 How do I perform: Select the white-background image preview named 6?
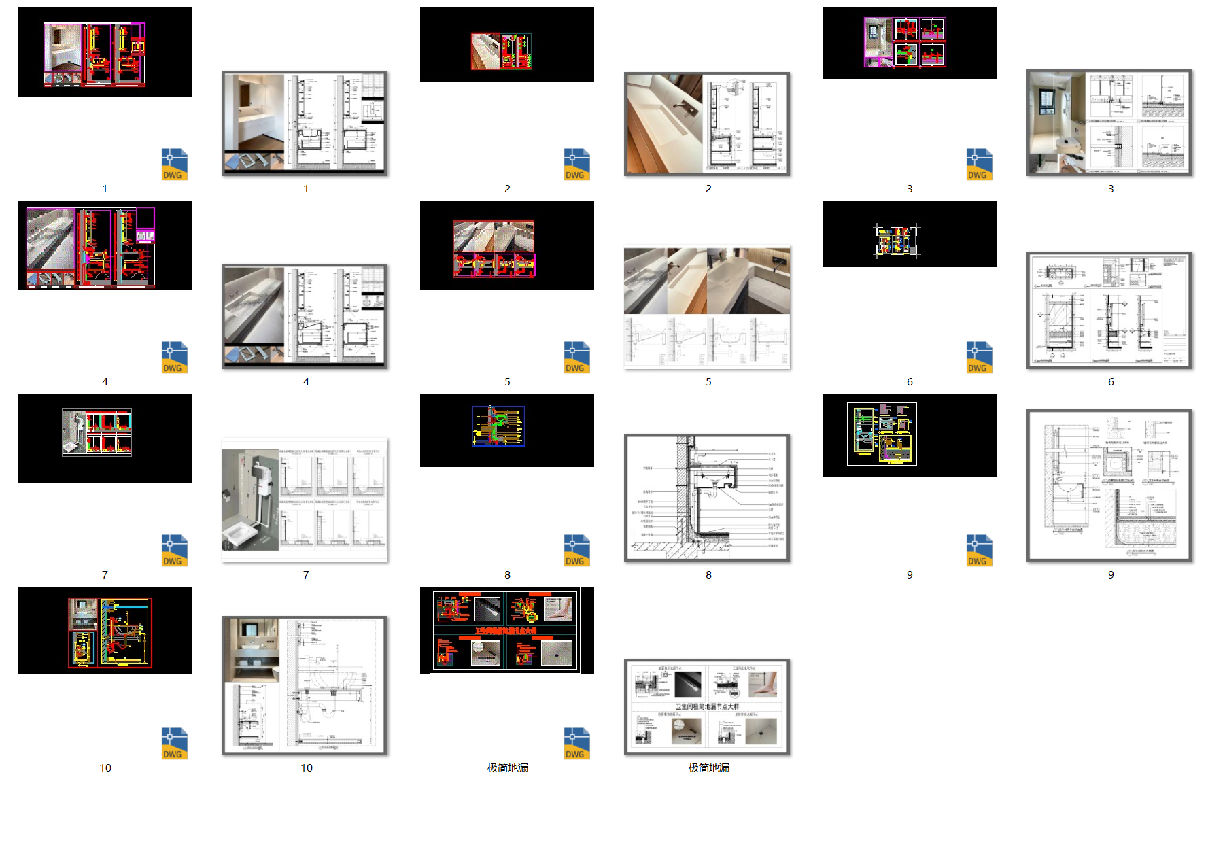pos(1109,310)
